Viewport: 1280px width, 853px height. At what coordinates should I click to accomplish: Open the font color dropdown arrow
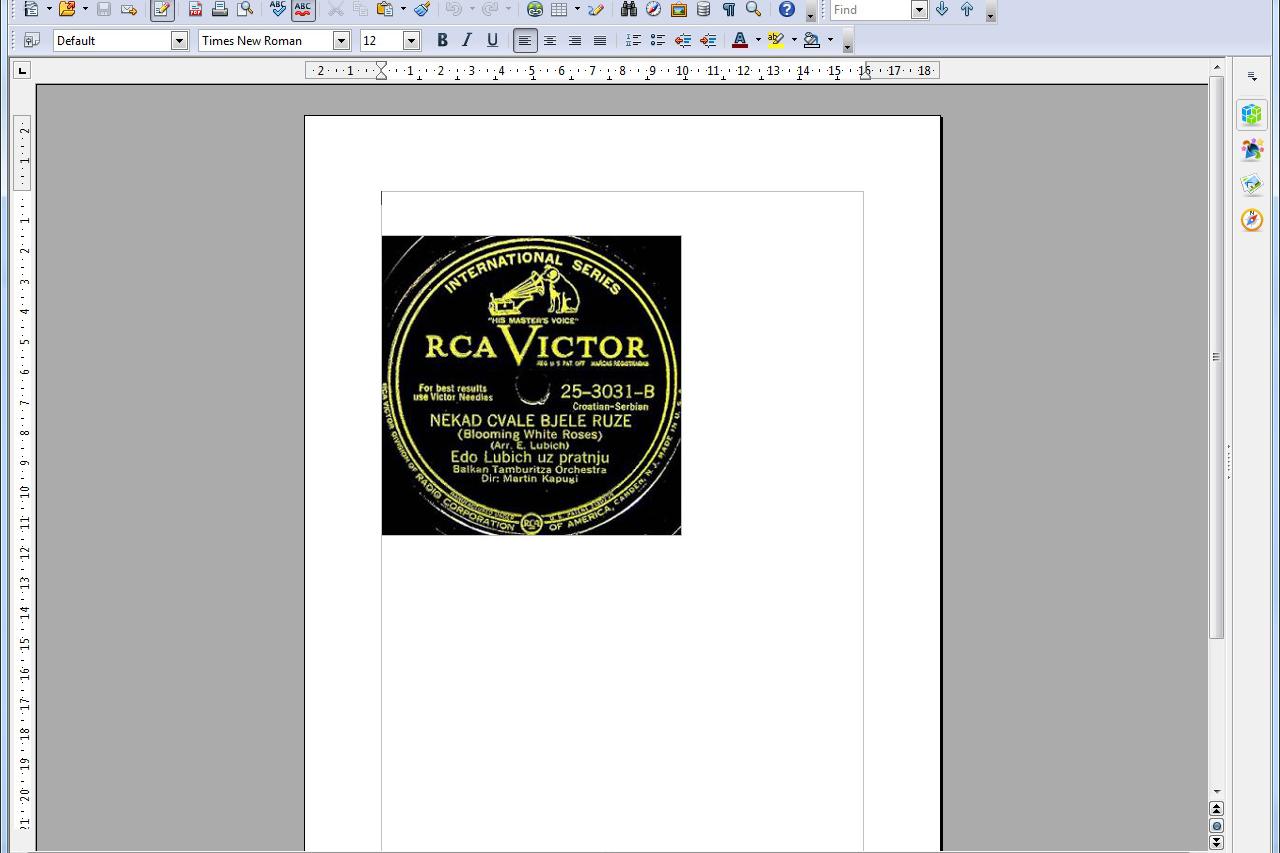(757, 41)
